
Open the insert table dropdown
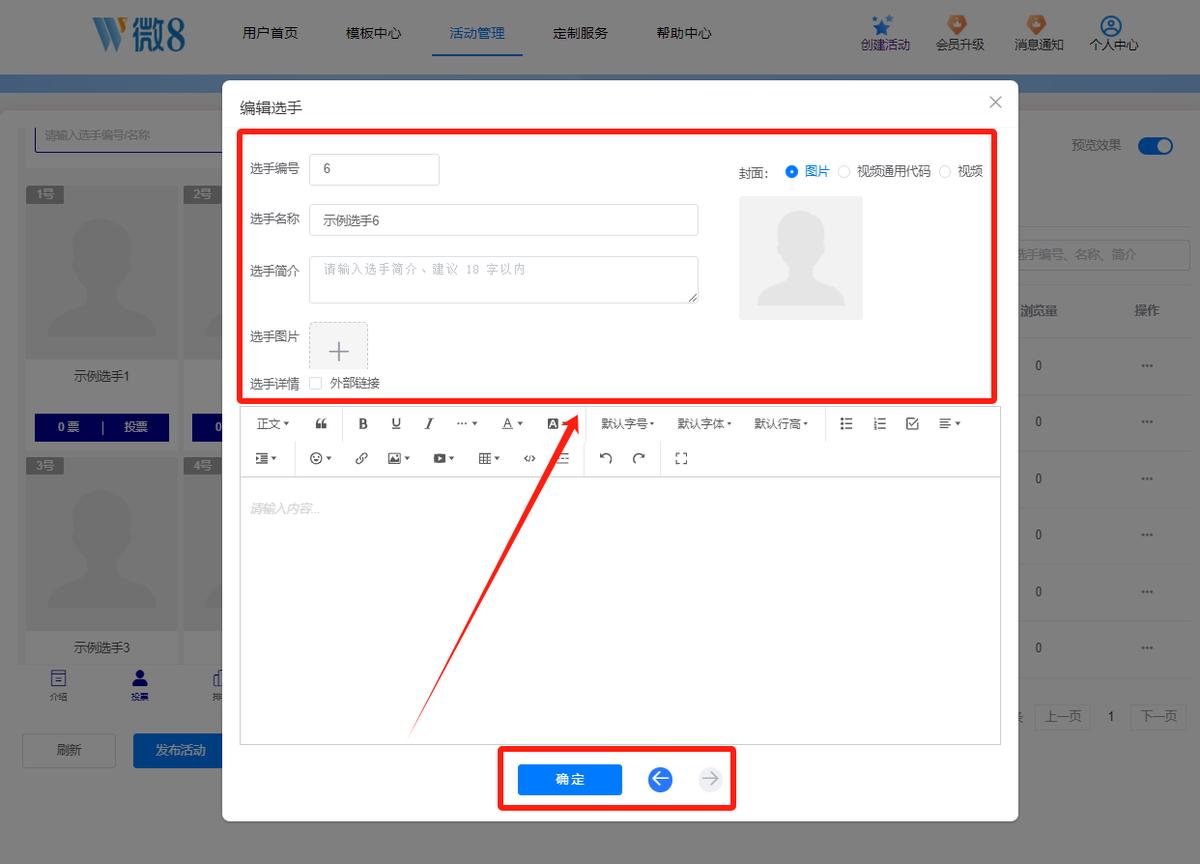tap(489, 458)
